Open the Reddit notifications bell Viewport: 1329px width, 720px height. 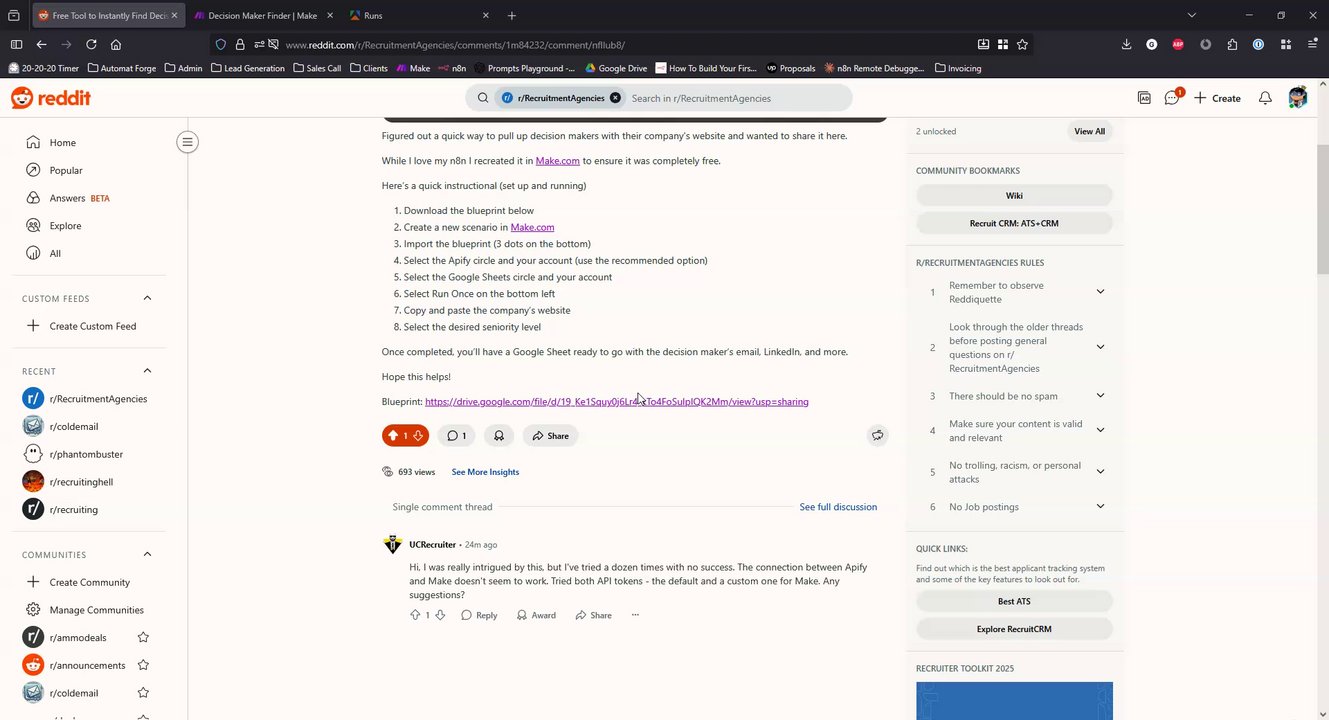point(1265,98)
